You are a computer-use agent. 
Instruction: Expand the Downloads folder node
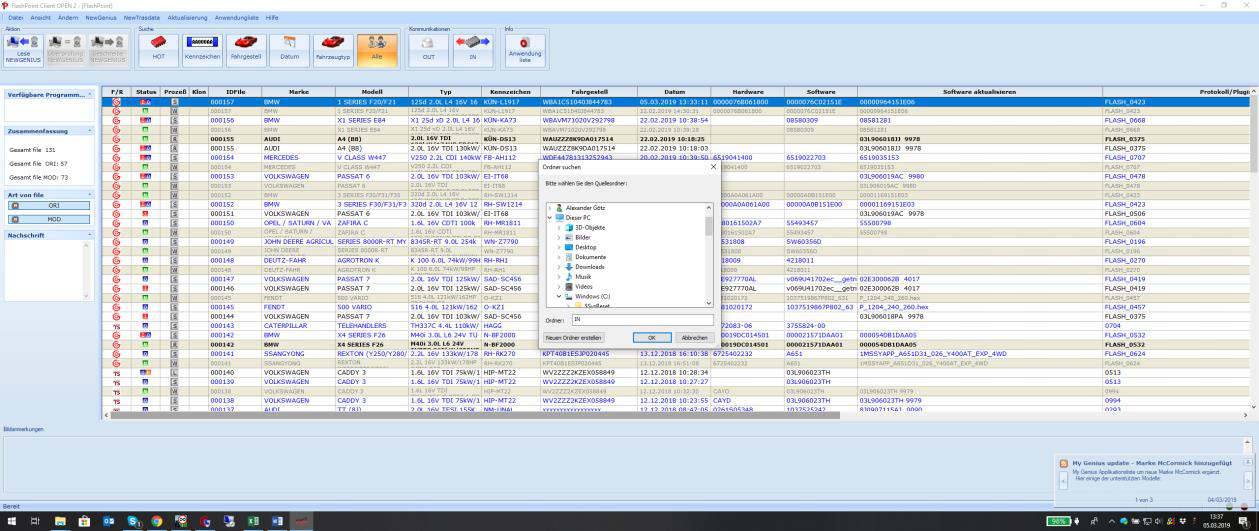click(559, 267)
